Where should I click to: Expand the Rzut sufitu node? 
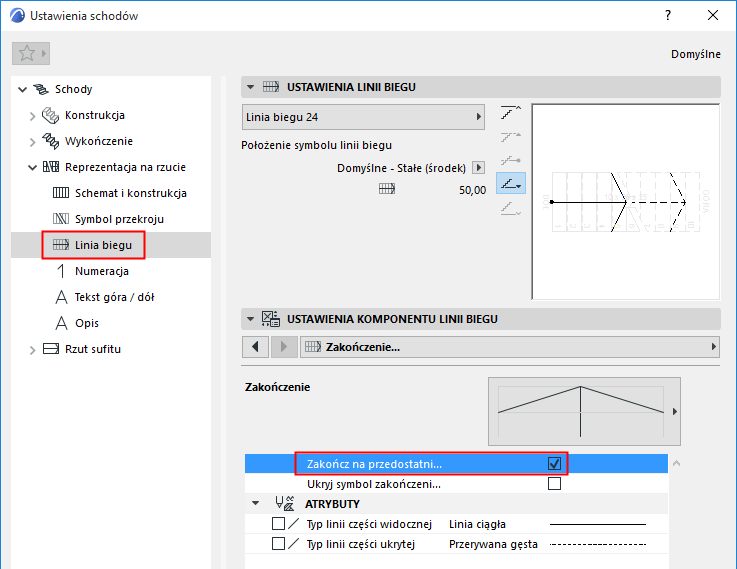pyautogui.click(x=32, y=350)
